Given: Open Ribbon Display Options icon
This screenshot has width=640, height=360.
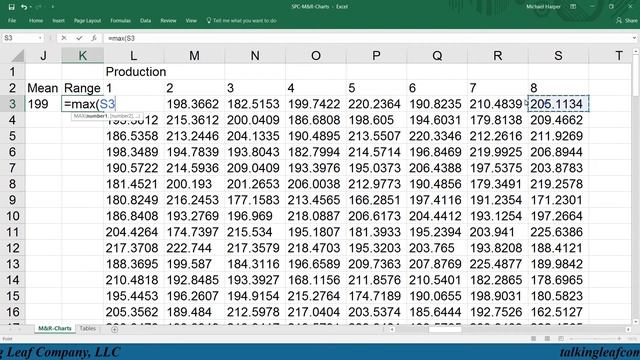Looking at the screenshot, I should click(x=573, y=7).
